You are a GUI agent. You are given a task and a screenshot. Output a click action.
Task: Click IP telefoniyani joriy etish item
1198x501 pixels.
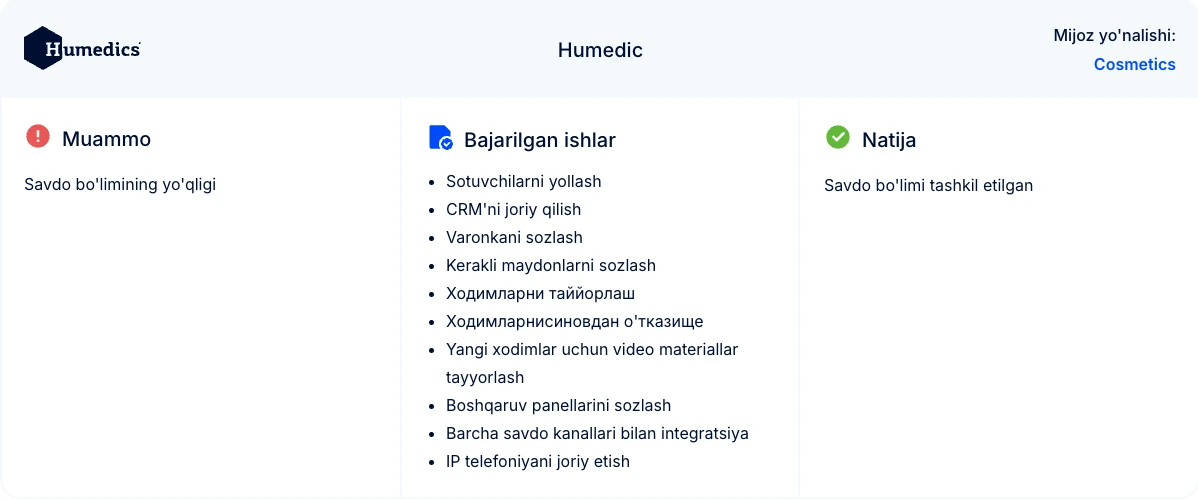point(537,462)
